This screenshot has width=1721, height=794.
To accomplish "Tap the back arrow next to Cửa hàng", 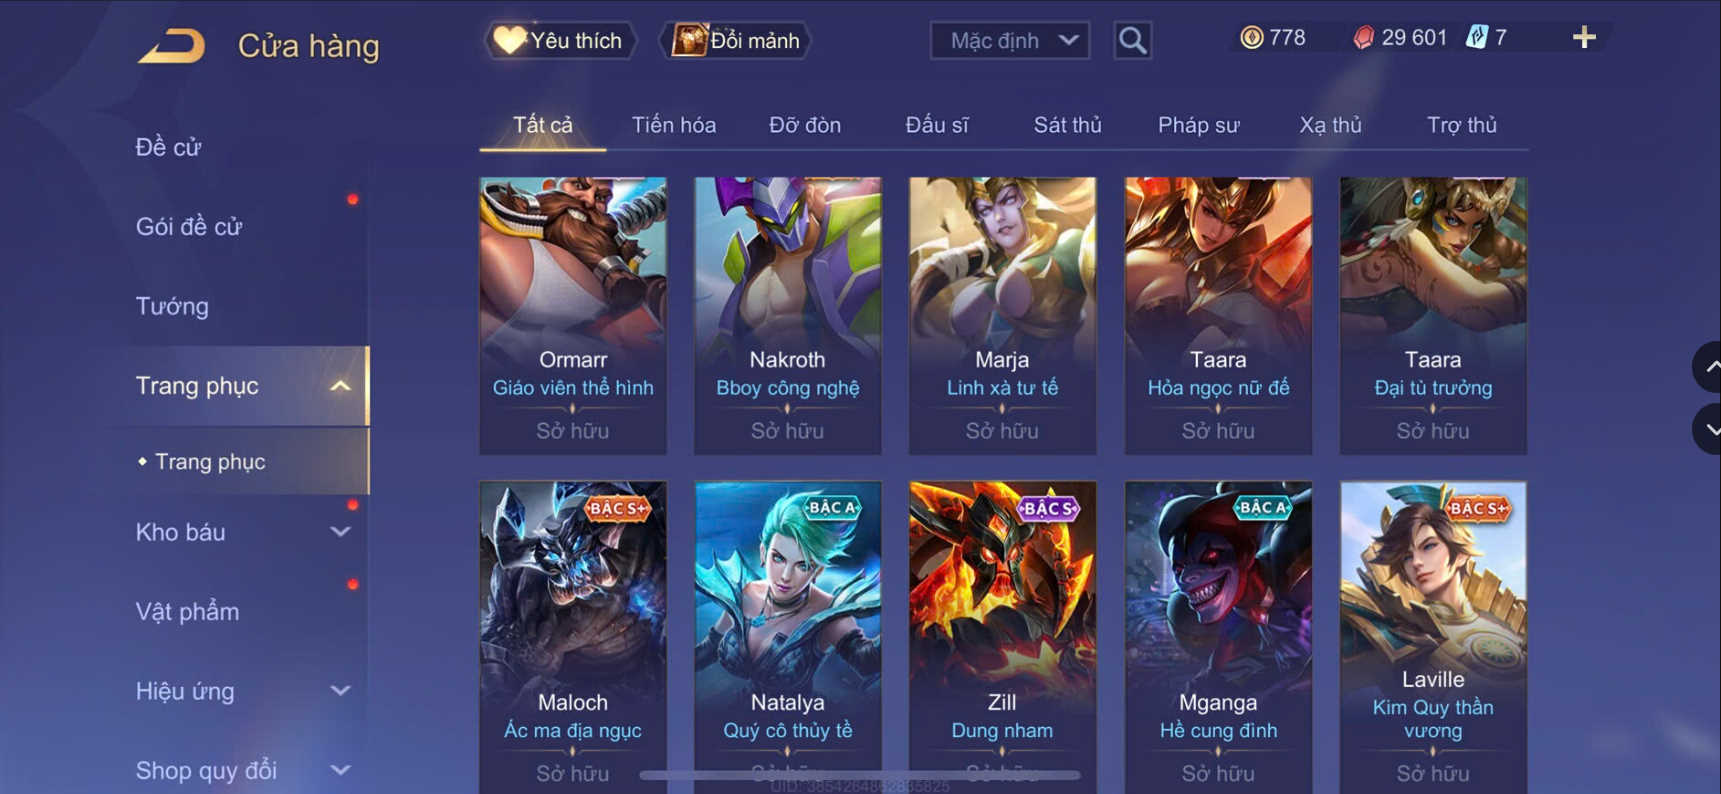I will [171, 46].
